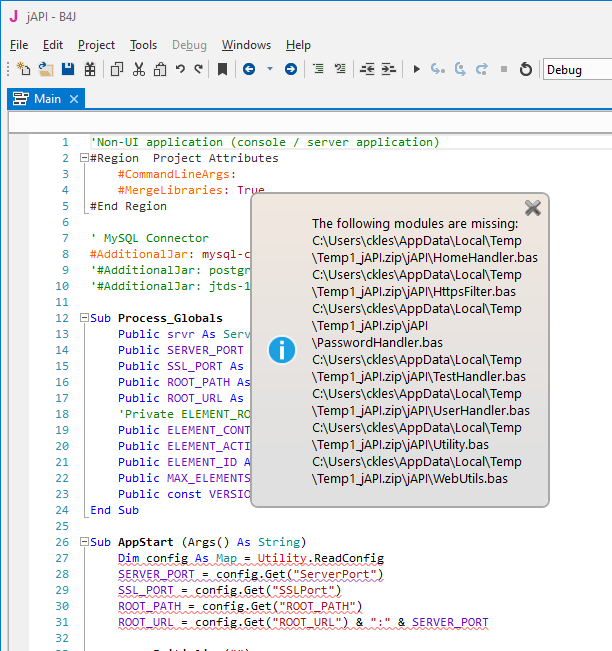Viewport: 612px width, 651px height.
Task: Collapse the Project Attributes region
Action: (83, 158)
